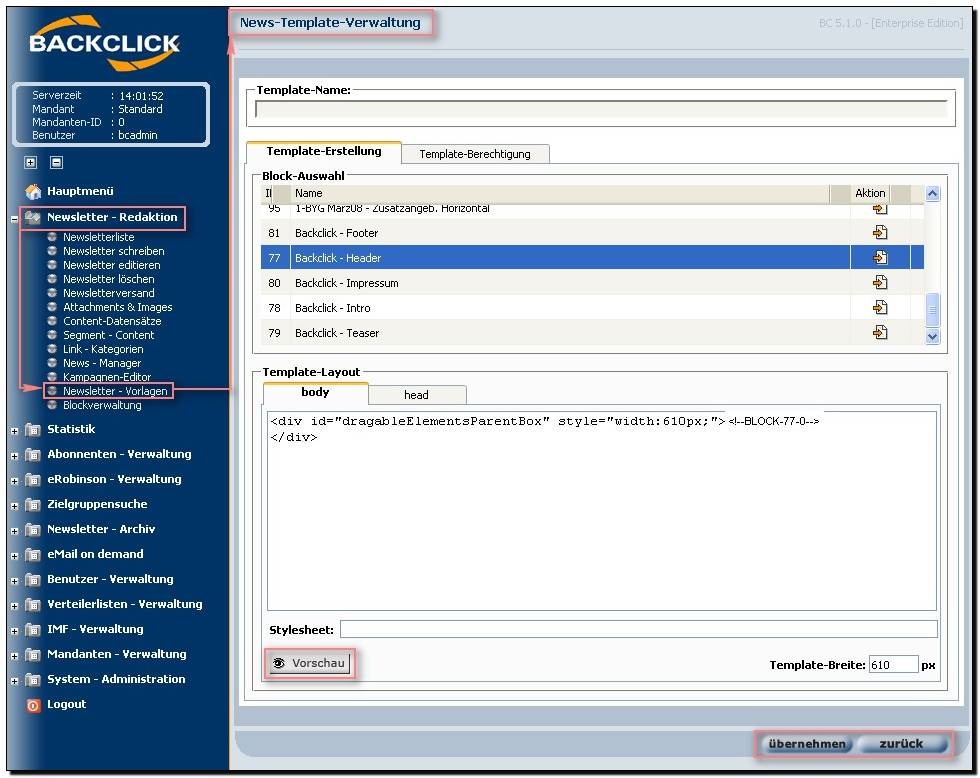Click the action icon for Backclick - Teaser

pyautogui.click(x=880, y=333)
